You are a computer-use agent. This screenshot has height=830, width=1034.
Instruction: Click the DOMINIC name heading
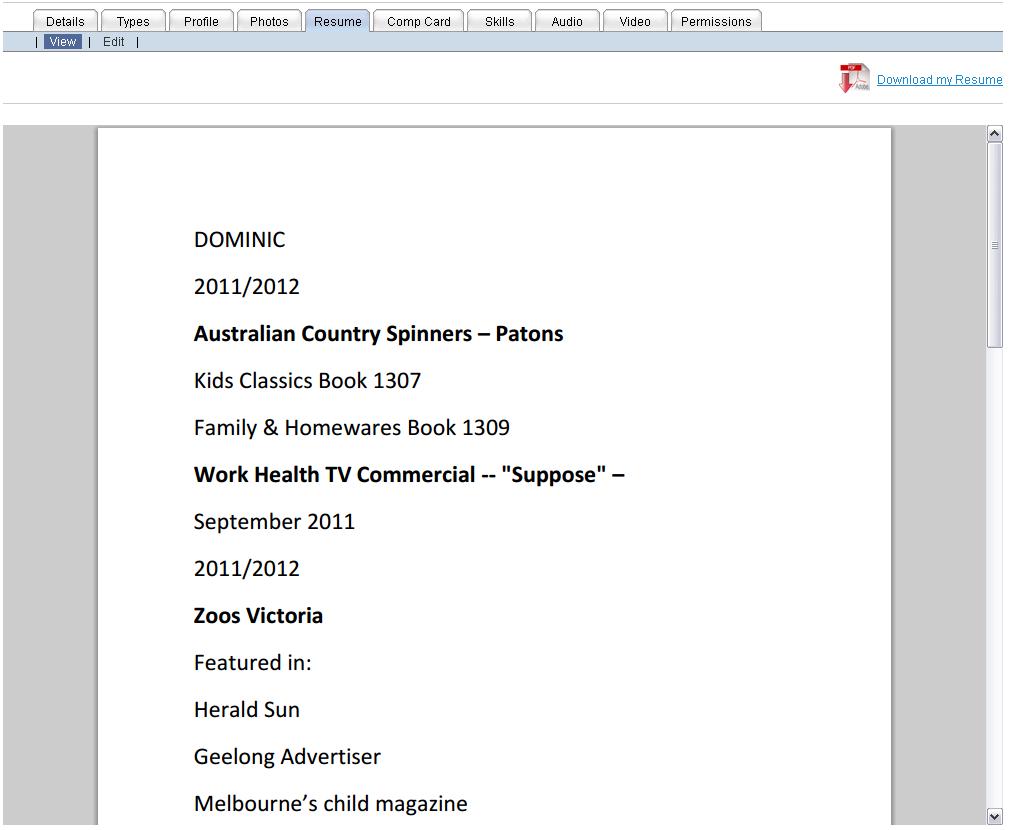click(239, 239)
